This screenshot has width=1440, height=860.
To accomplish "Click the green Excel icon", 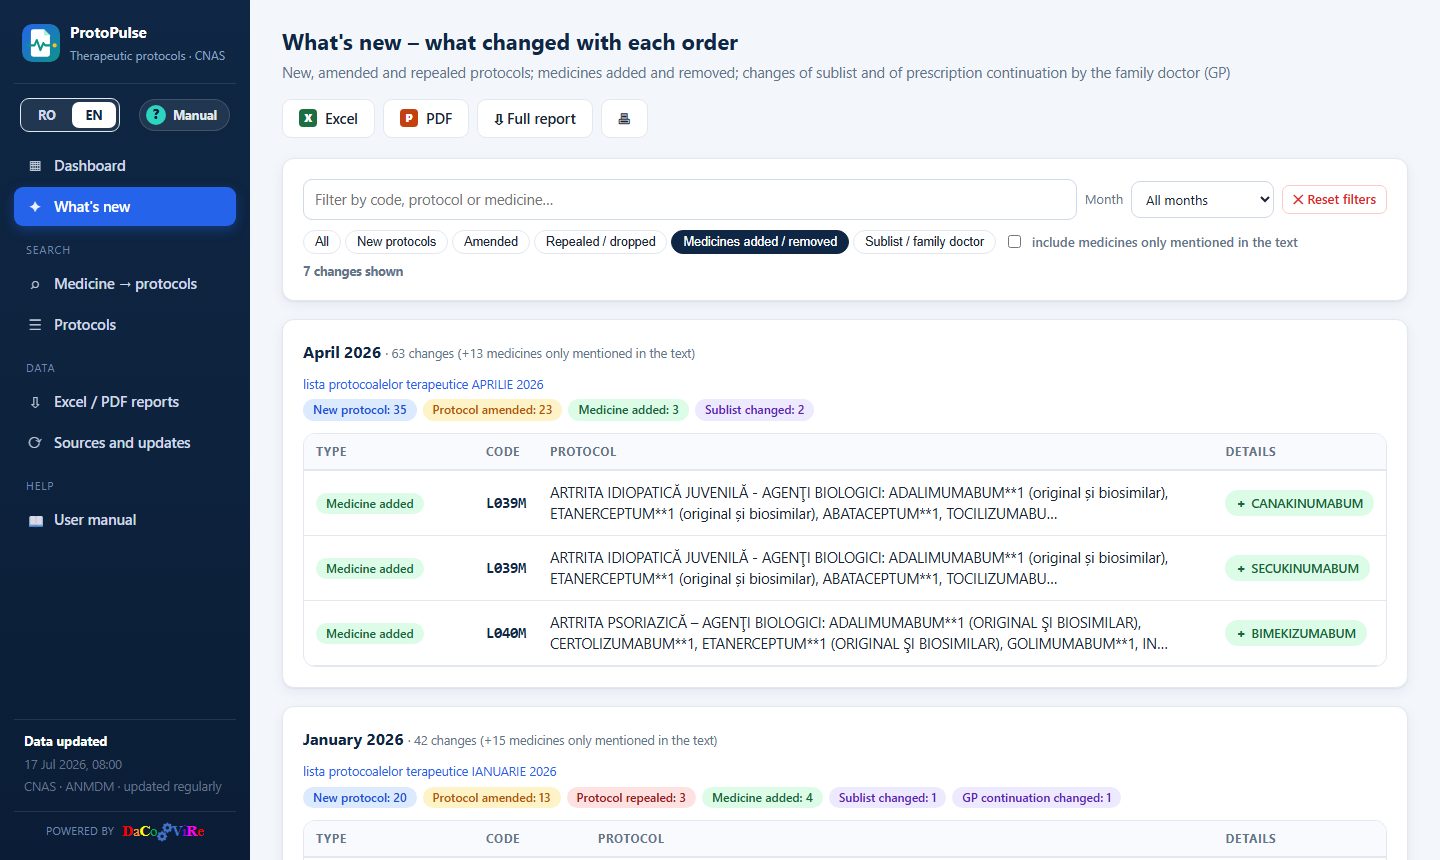I will tap(308, 118).
